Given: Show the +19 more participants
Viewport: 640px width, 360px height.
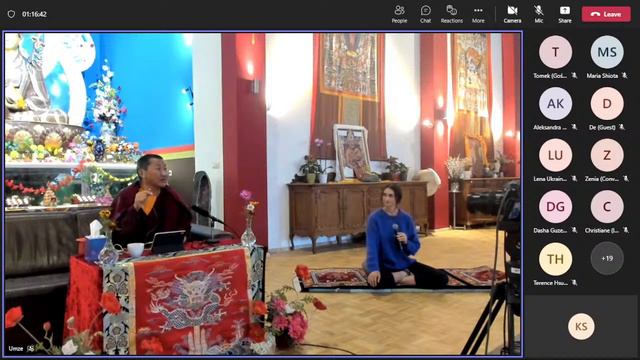Looking at the screenshot, I should [x=607, y=258].
